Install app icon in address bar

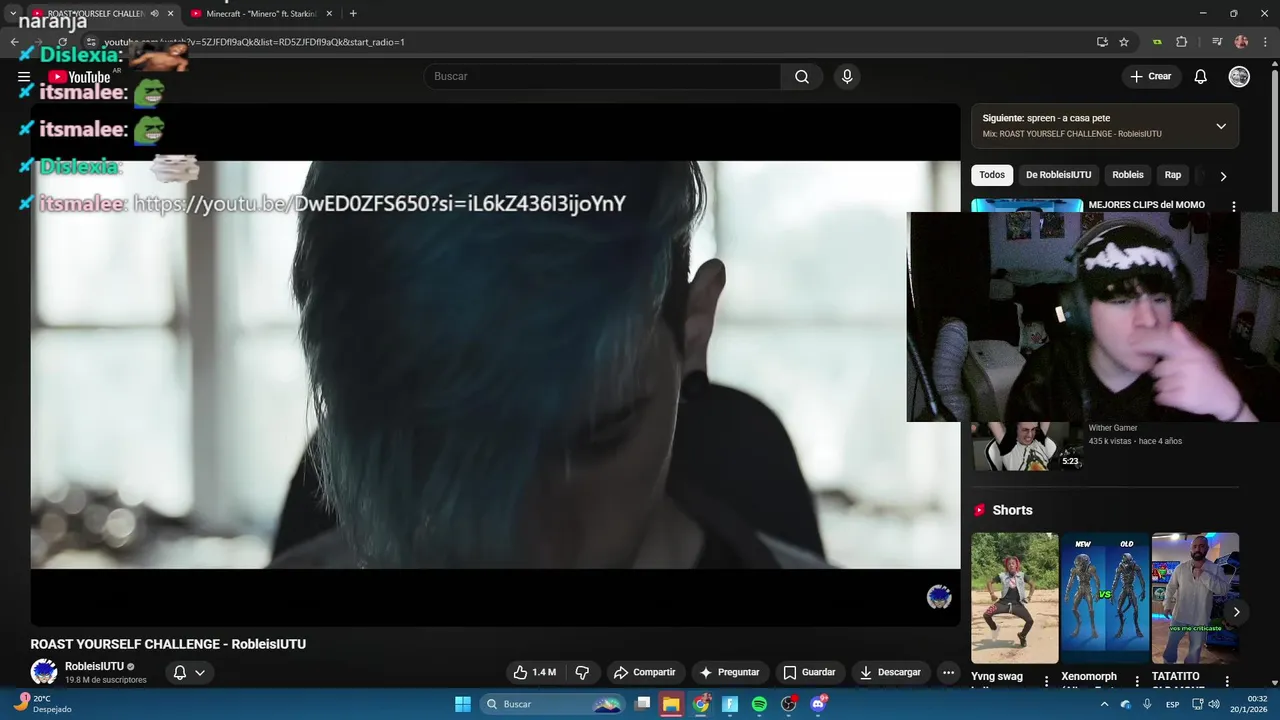pyautogui.click(x=1102, y=42)
